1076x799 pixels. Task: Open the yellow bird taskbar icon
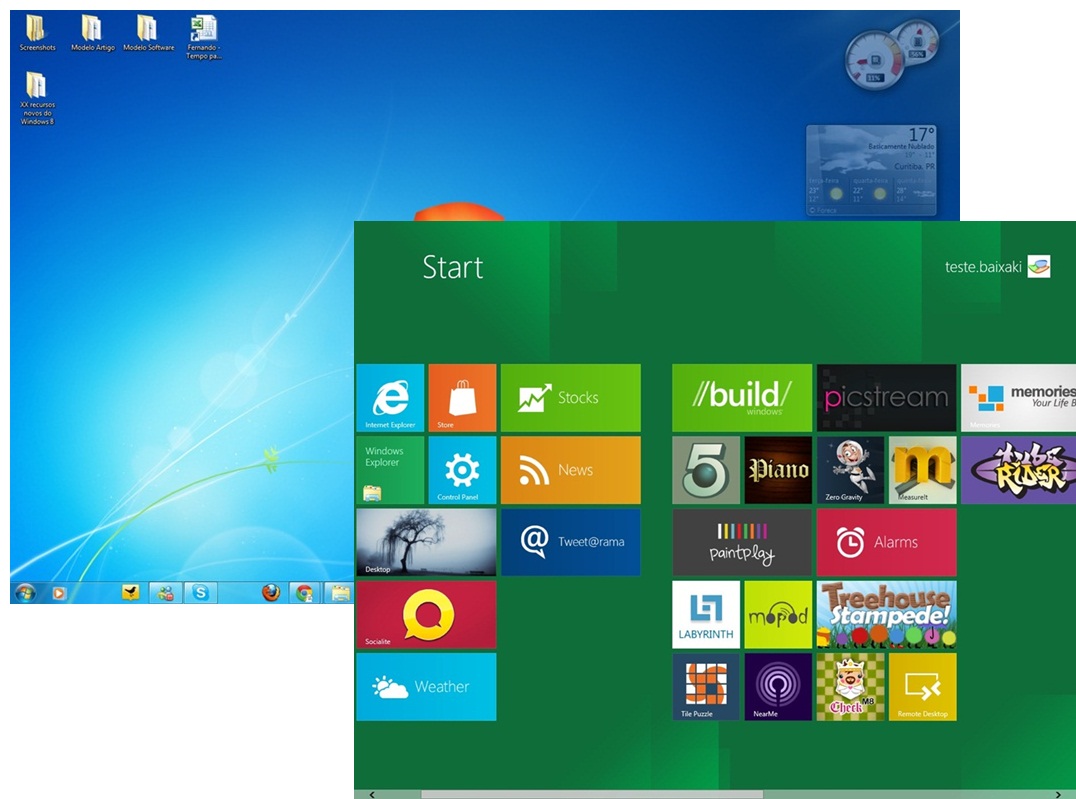coord(130,592)
